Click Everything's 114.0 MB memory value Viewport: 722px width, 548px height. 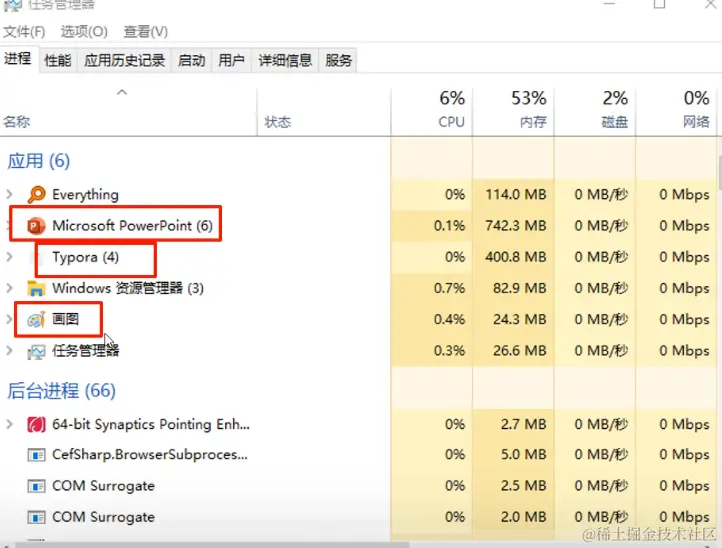516,194
